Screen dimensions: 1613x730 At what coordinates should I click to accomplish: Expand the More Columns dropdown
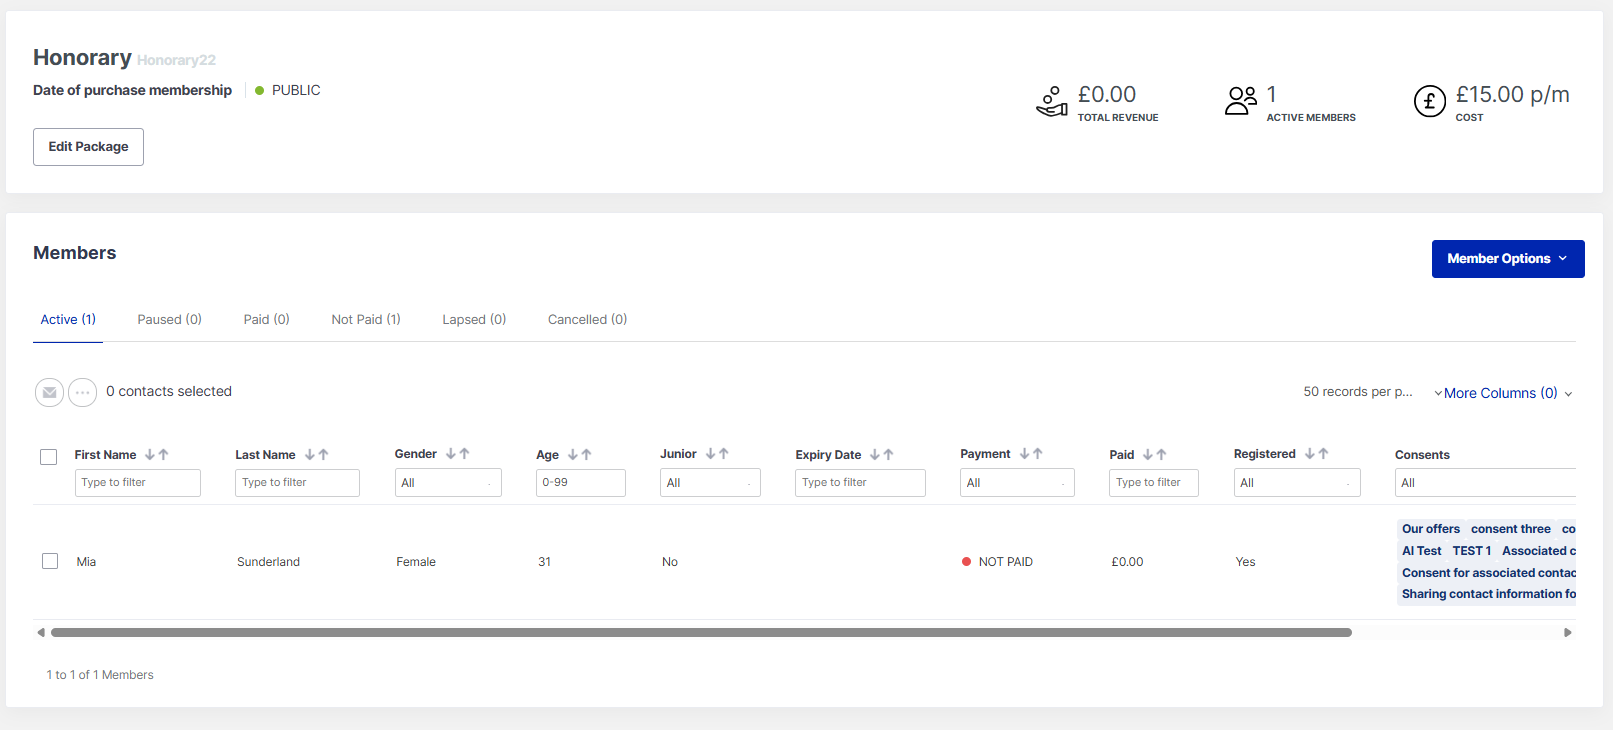(x=1503, y=393)
